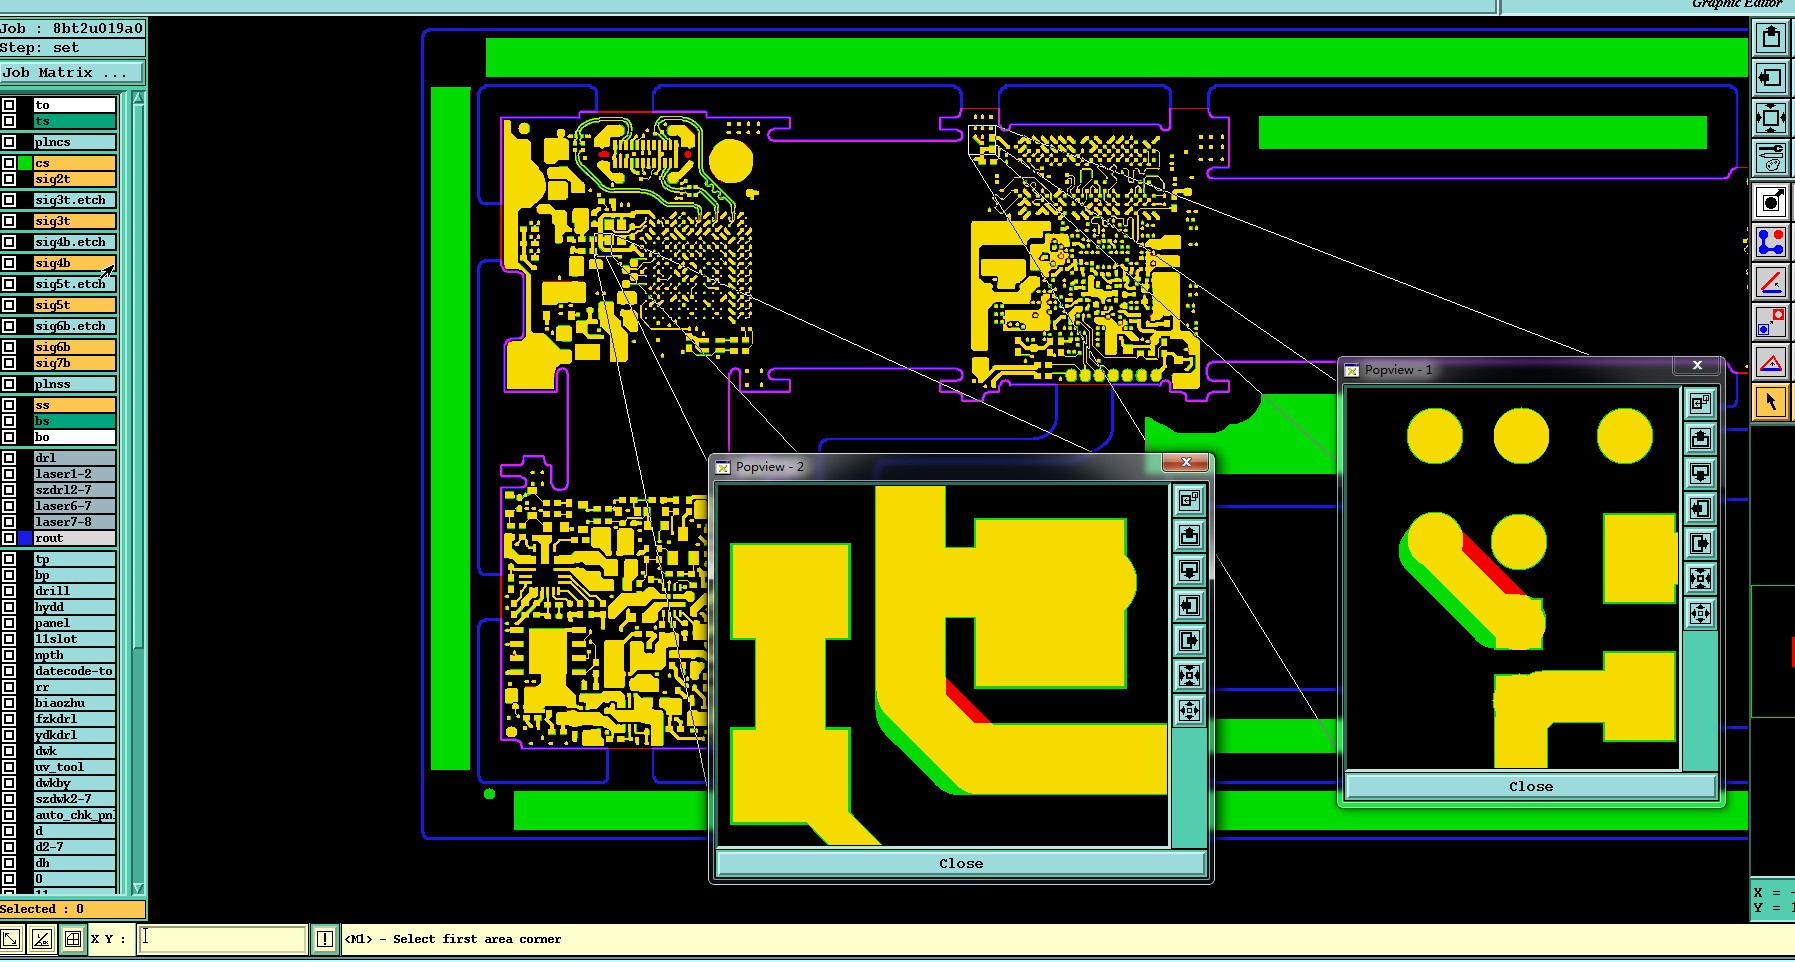Select the 'szdrl2-7' layer row
This screenshot has height=962, width=1795.
(x=75, y=490)
